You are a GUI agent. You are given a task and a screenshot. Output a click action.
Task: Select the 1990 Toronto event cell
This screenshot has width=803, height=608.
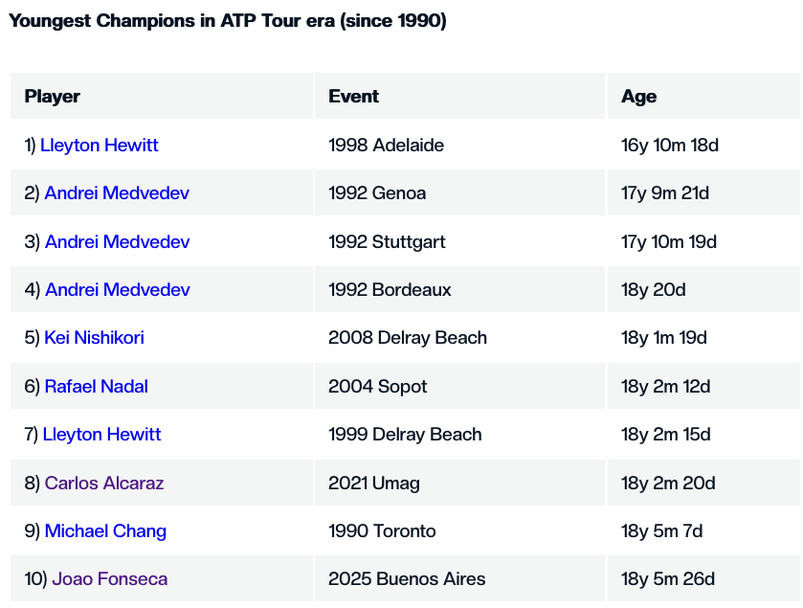pyautogui.click(x=382, y=531)
